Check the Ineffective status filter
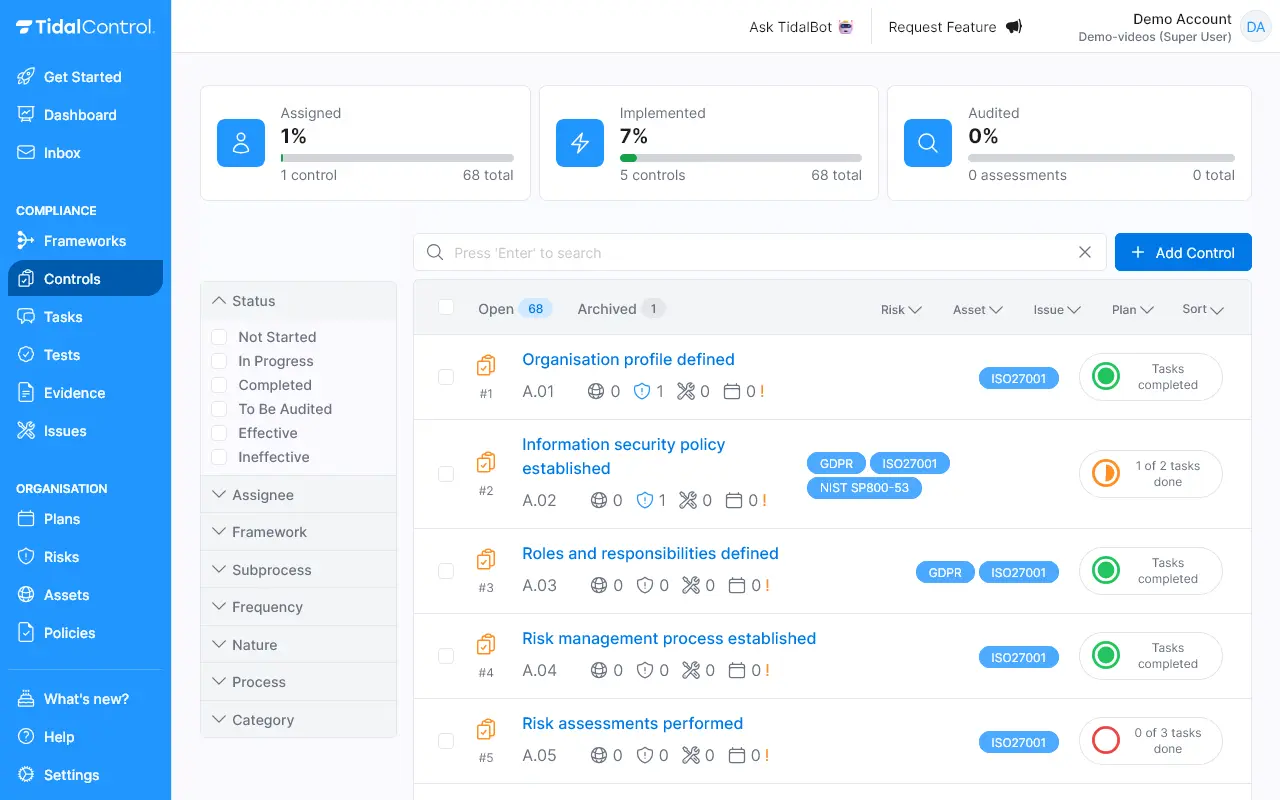This screenshot has height=800, width=1280. (x=219, y=457)
